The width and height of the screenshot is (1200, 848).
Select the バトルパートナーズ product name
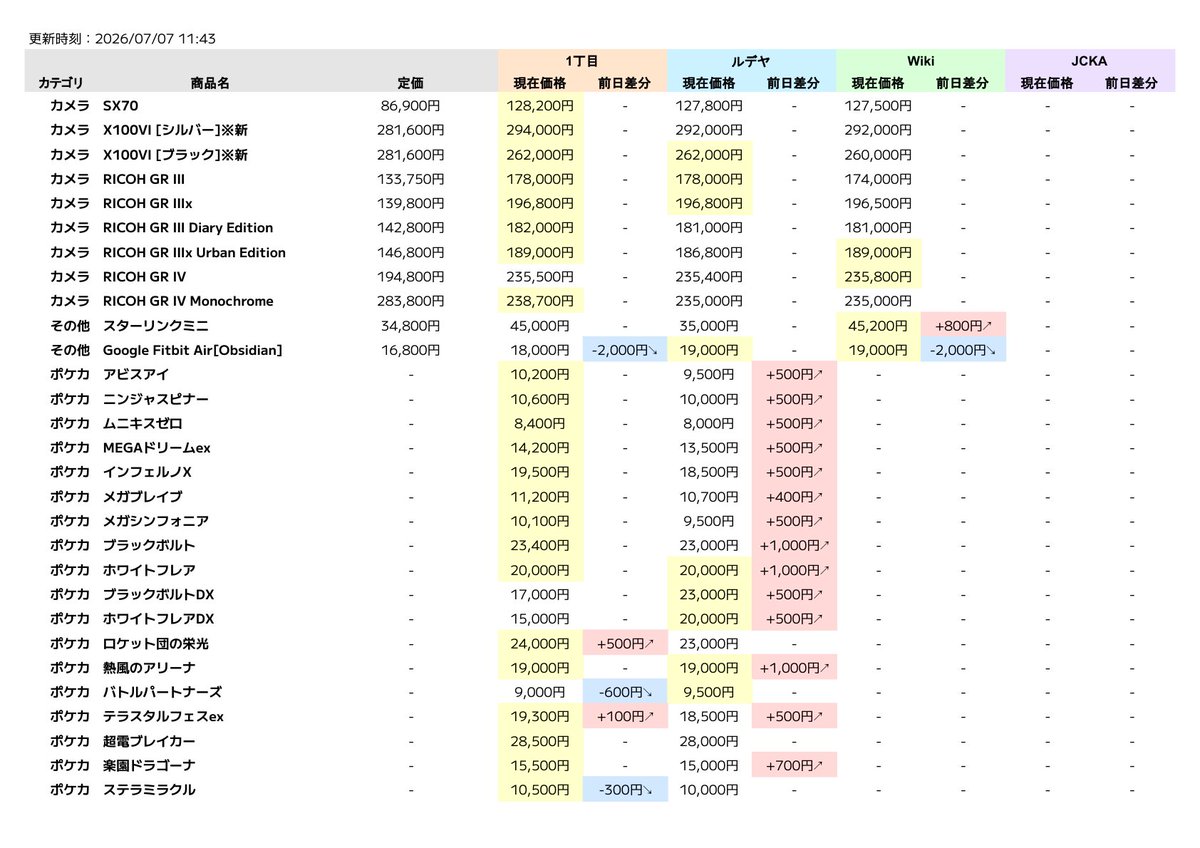coord(161,692)
